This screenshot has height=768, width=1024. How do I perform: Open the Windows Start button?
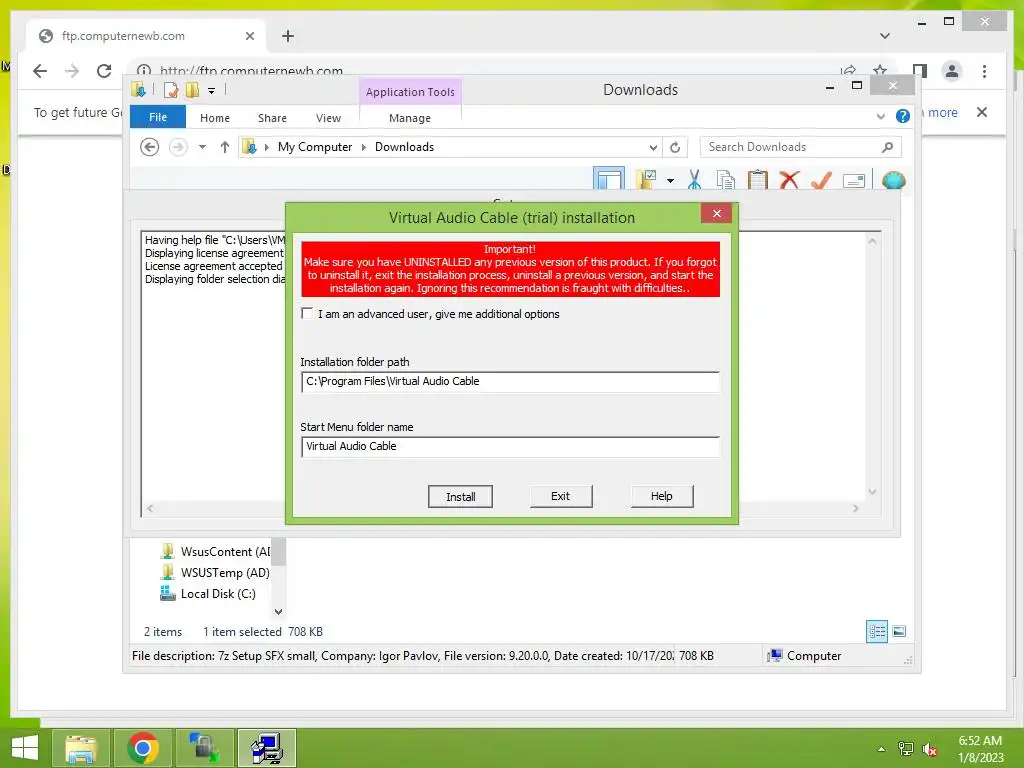[24, 748]
